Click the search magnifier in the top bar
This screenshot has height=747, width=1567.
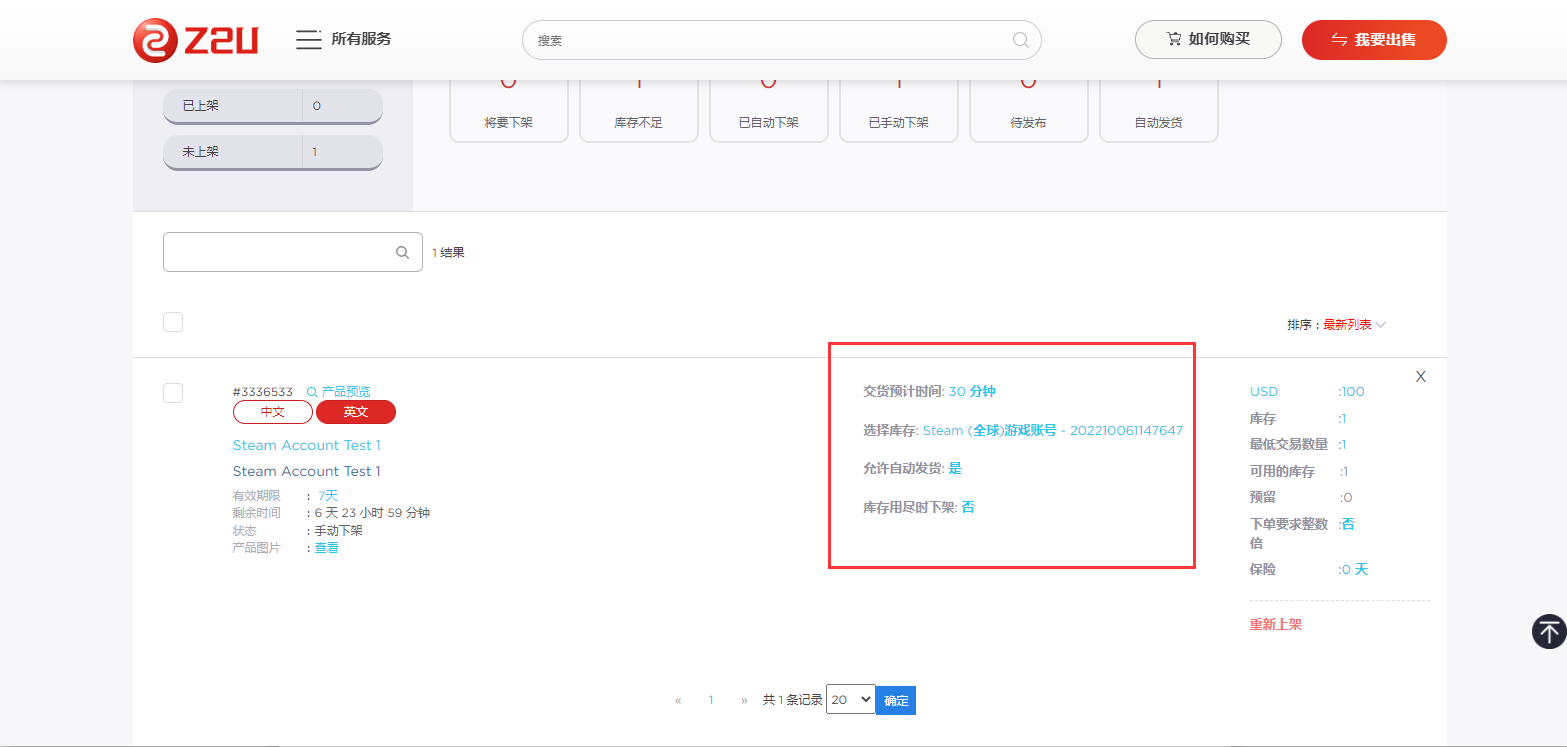pyautogui.click(x=1020, y=40)
